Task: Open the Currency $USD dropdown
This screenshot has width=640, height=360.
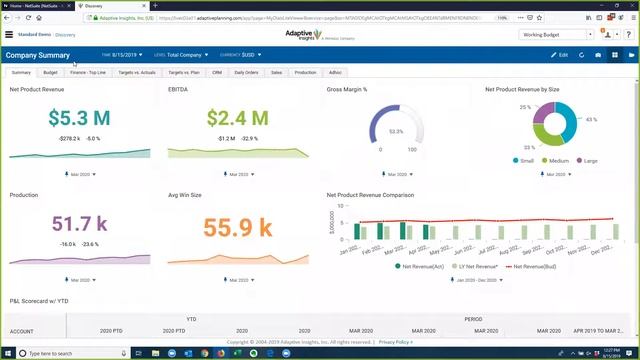Action: click(240, 55)
